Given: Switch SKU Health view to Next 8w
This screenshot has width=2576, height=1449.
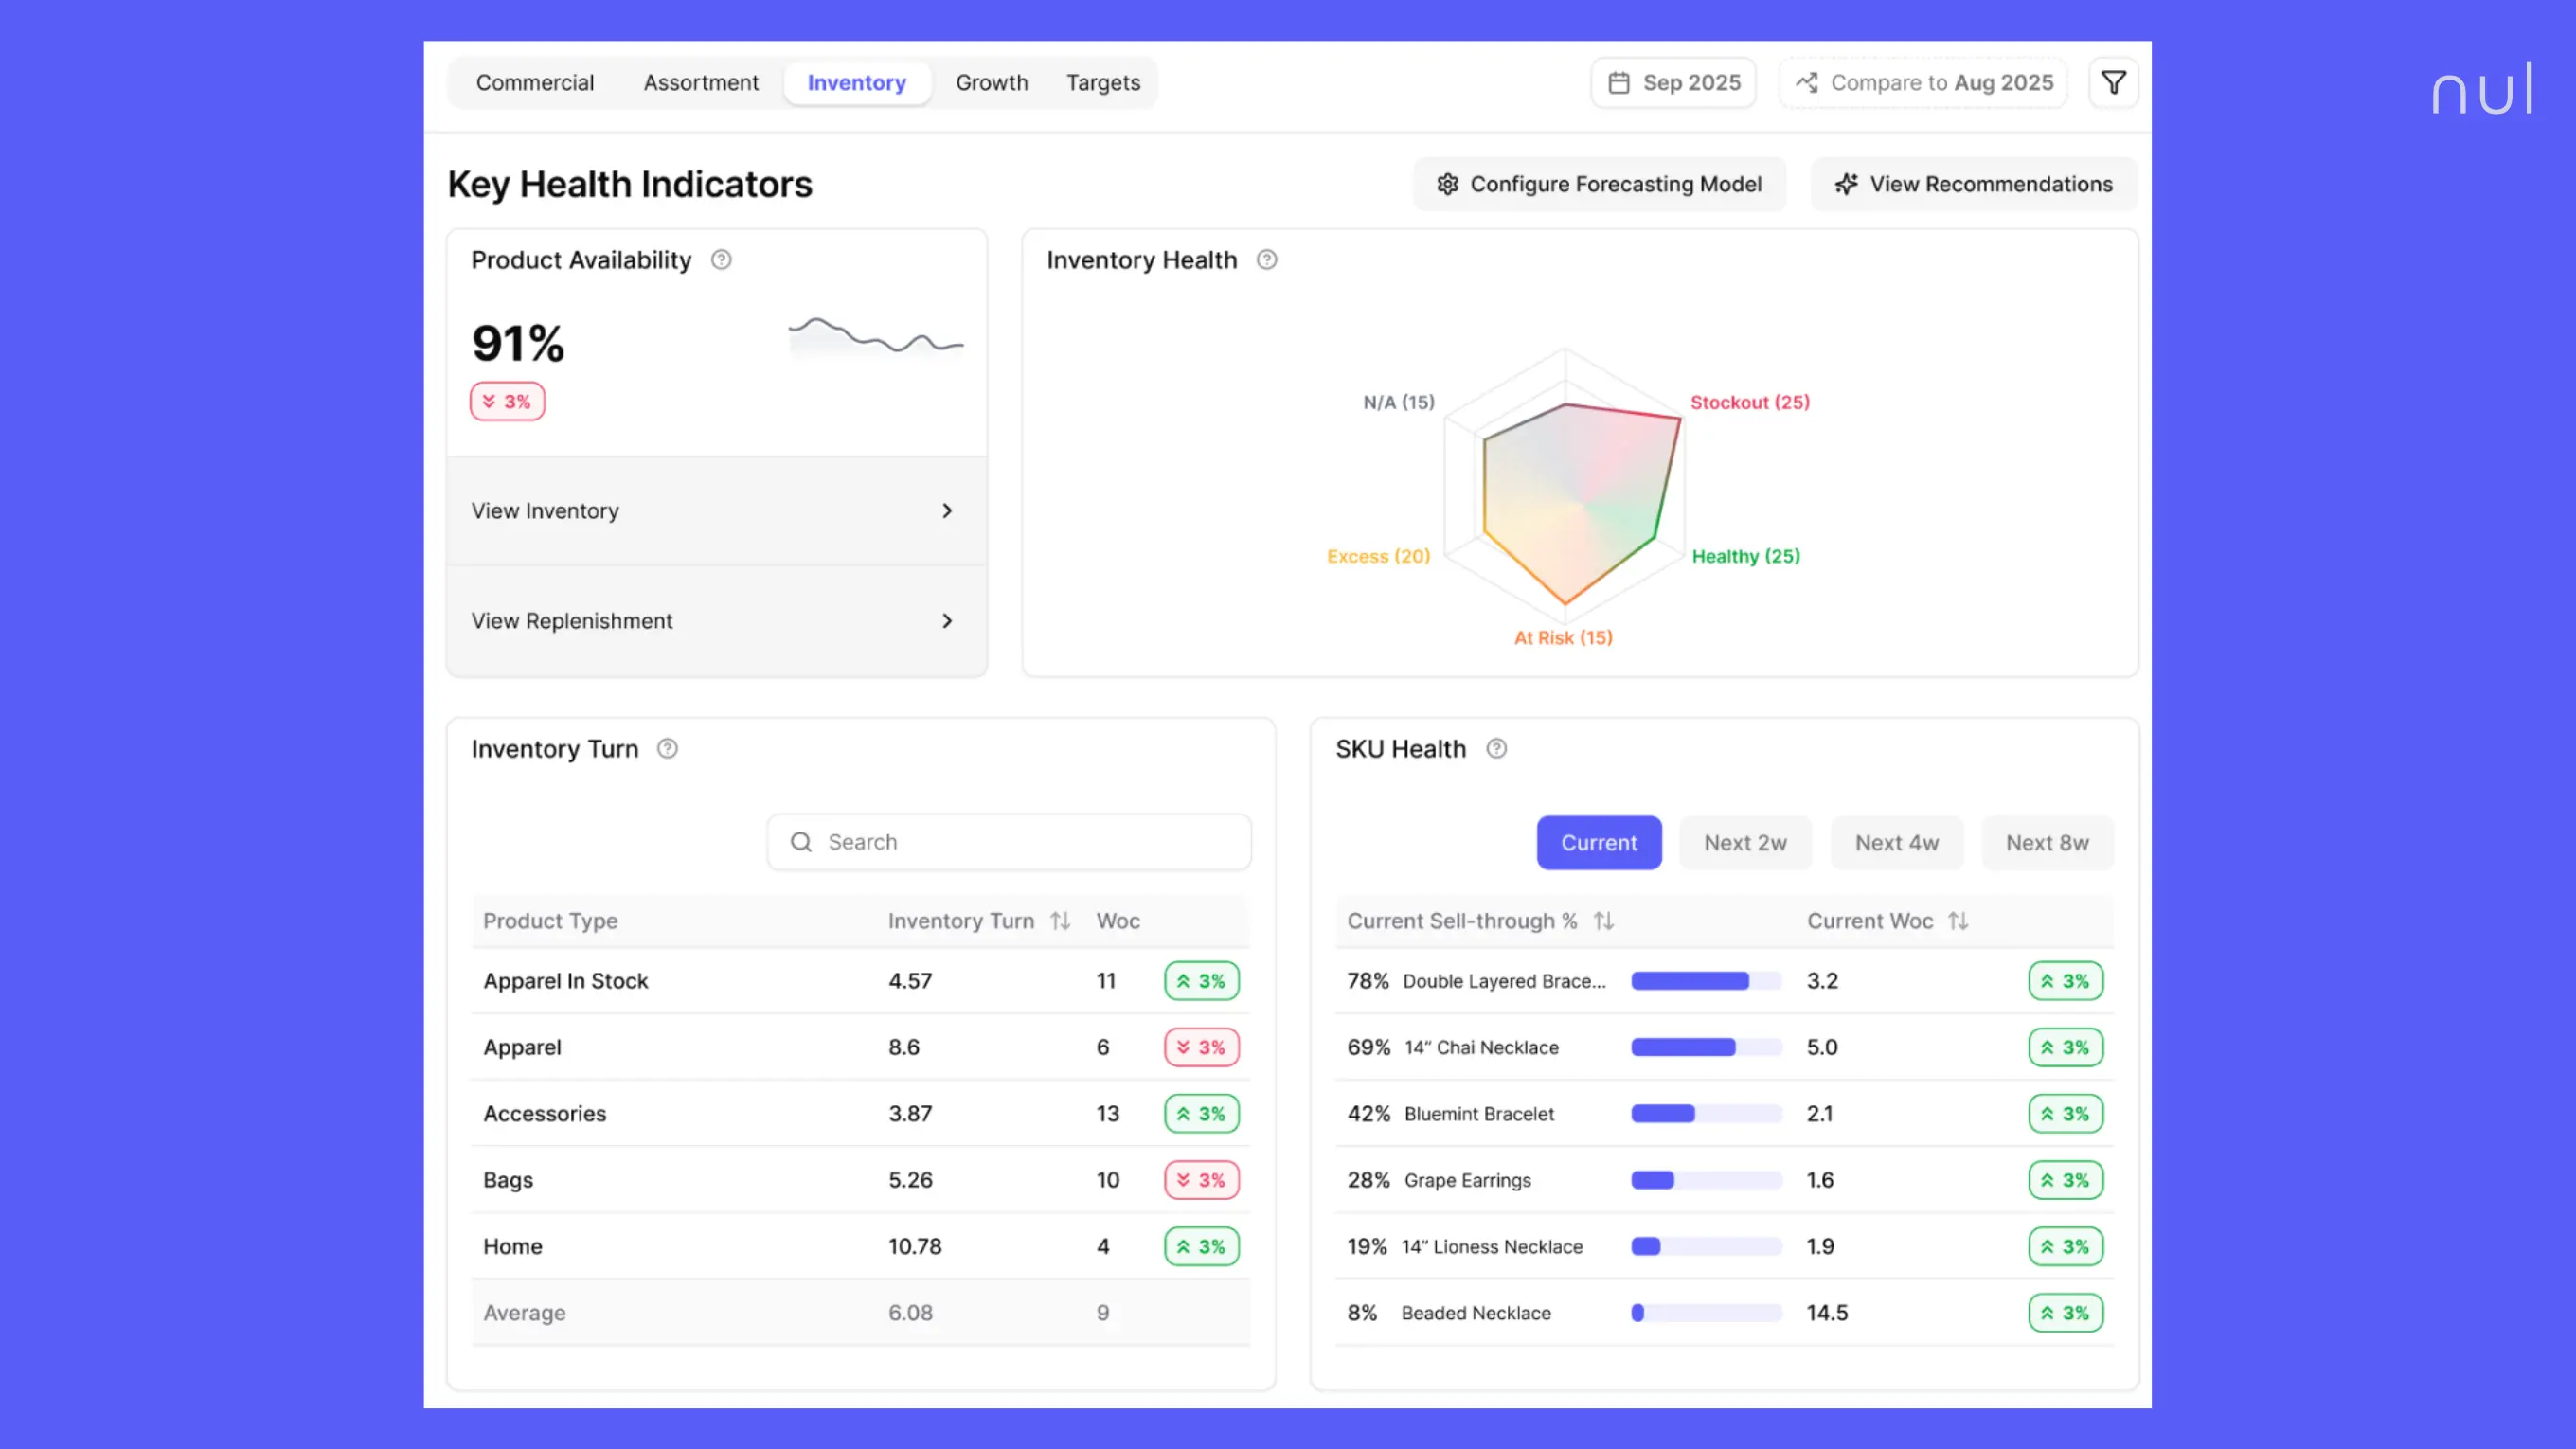Looking at the screenshot, I should (2047, 842).
